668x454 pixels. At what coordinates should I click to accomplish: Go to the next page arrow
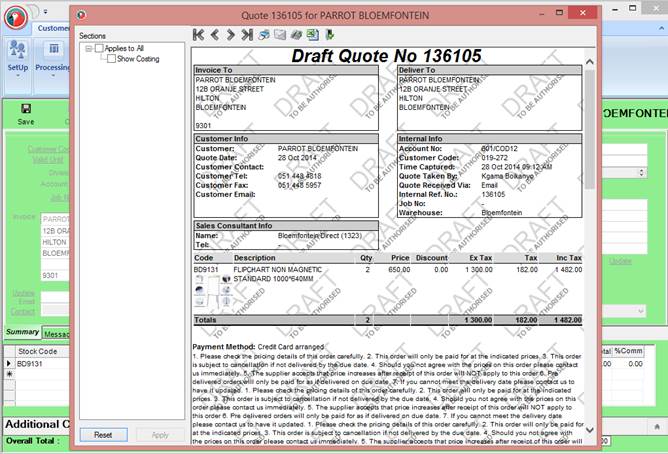point(230,34)
